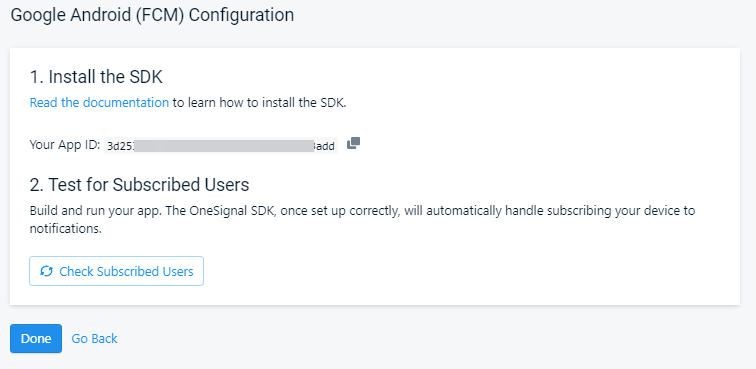Open the Read the documentation link
The width and height of the screenshot is (756, 369).
coord(99,103)
